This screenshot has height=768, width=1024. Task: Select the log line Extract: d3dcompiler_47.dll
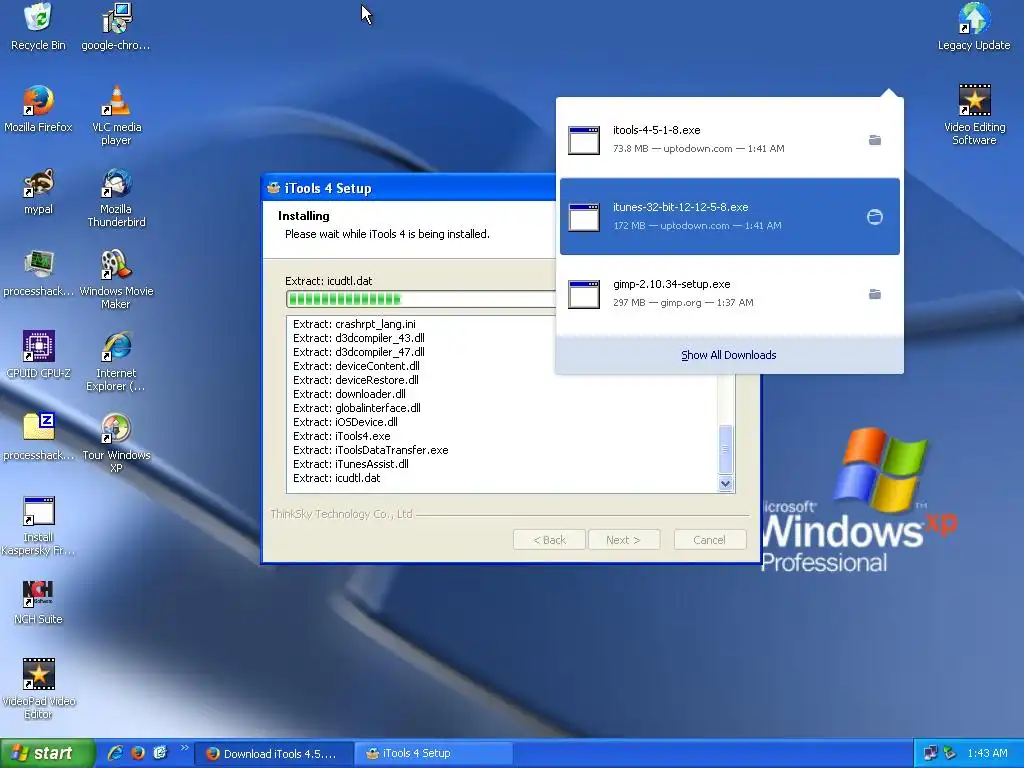tap(359, 352)
